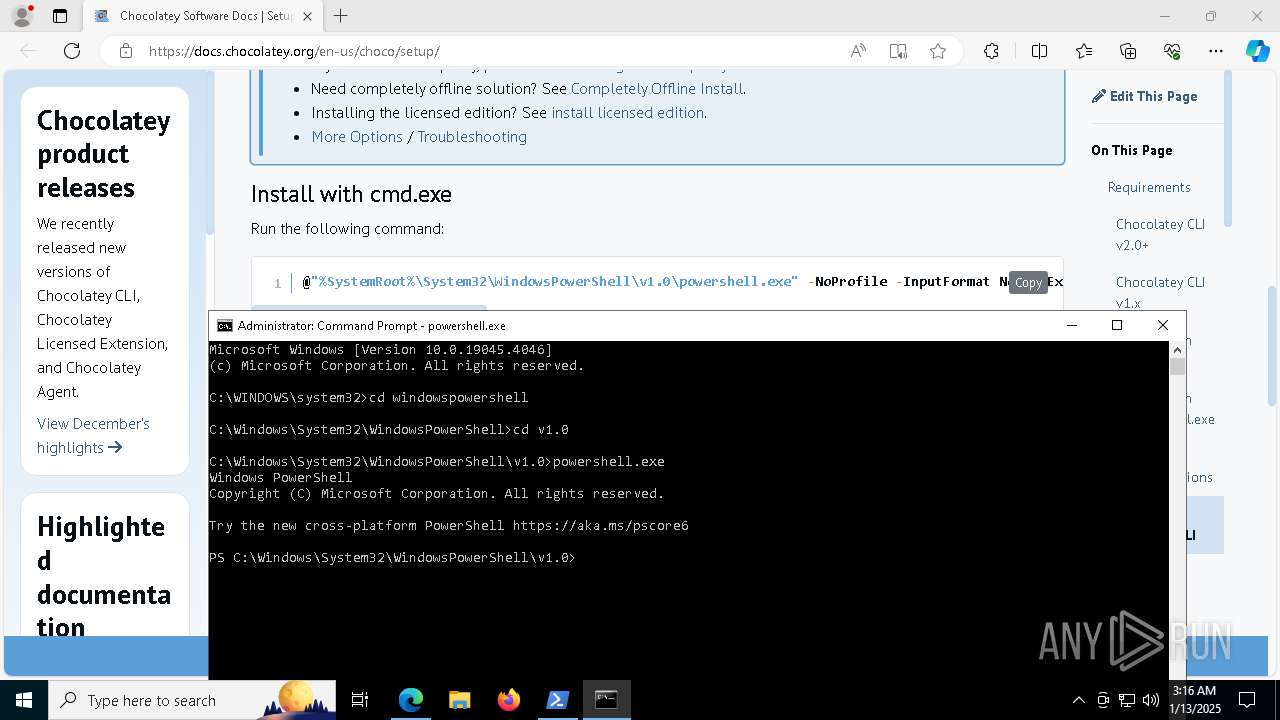Open File Explorer from taskbar

[x=460, y=700]
